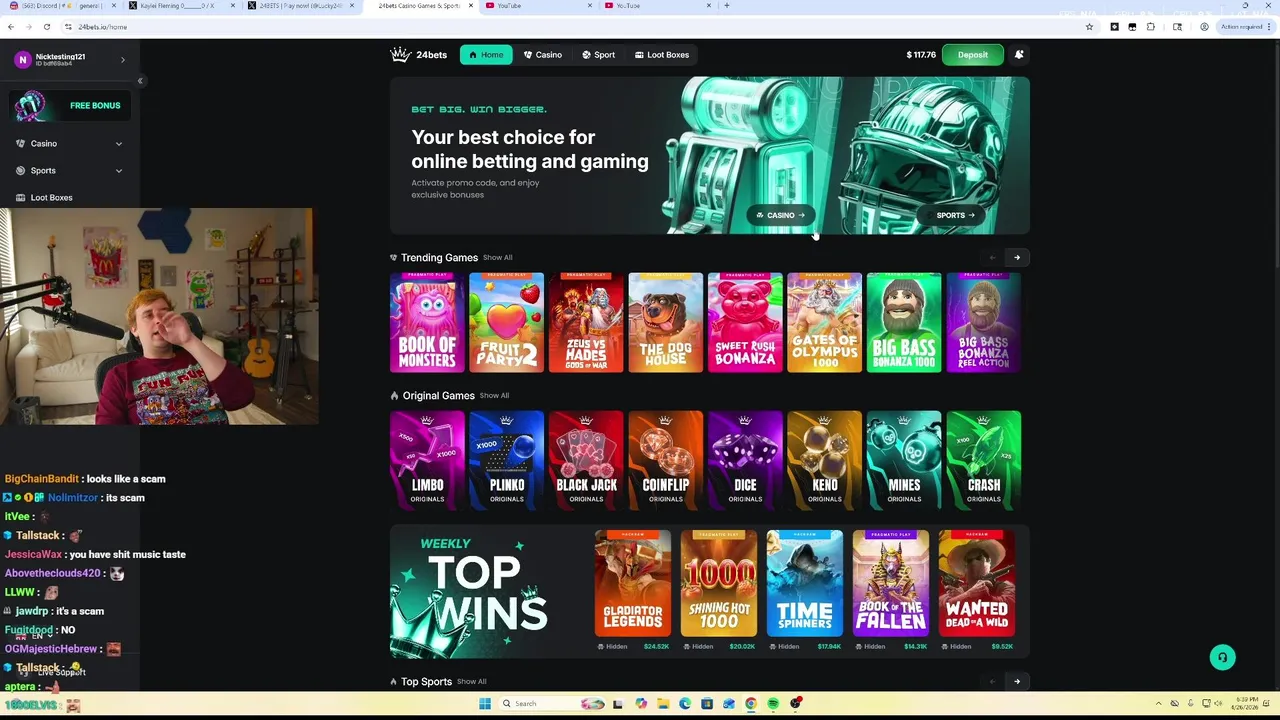Open Shining Hot 1000 top win
Screen dimensions: 1280x720
[x=719, y=583]
